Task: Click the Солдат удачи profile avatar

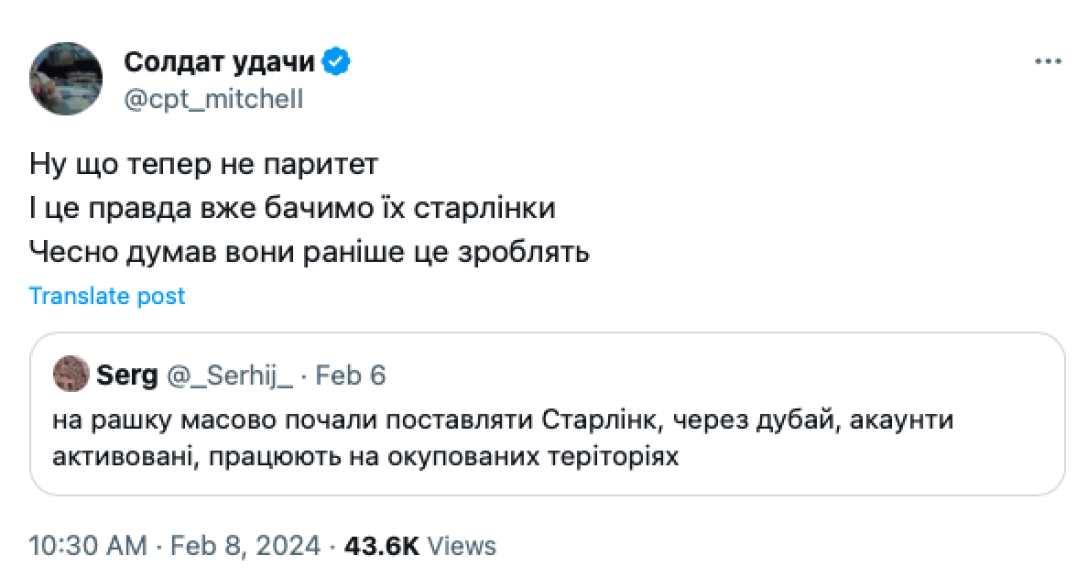Action: click(x=66, y=77)
